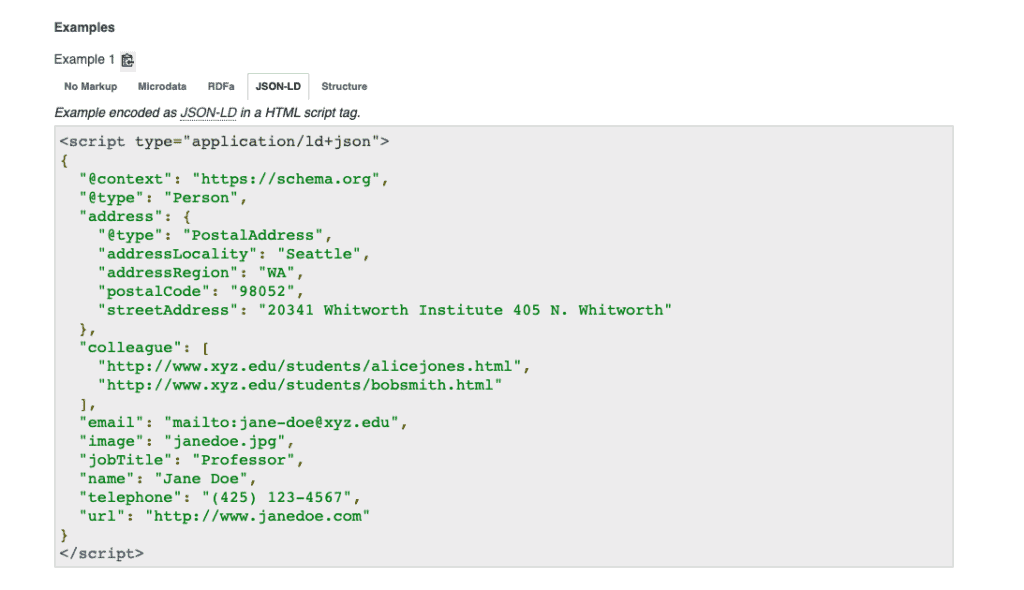The width and height of the screenshot is (1024, 590).
Task: Click the opening script tag line
Action: point(224,142)
